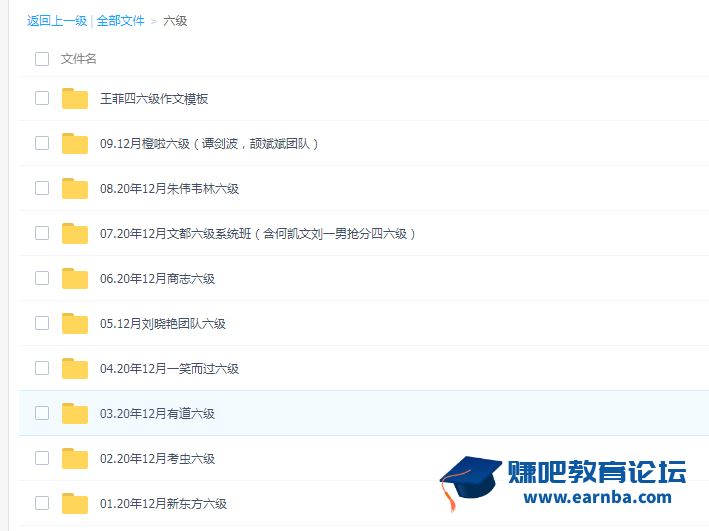Click folder icon of 04.20年12月一笑而过六级
Image resolution: width=709 pixels, height=531 pixels.
pos(75,368)
